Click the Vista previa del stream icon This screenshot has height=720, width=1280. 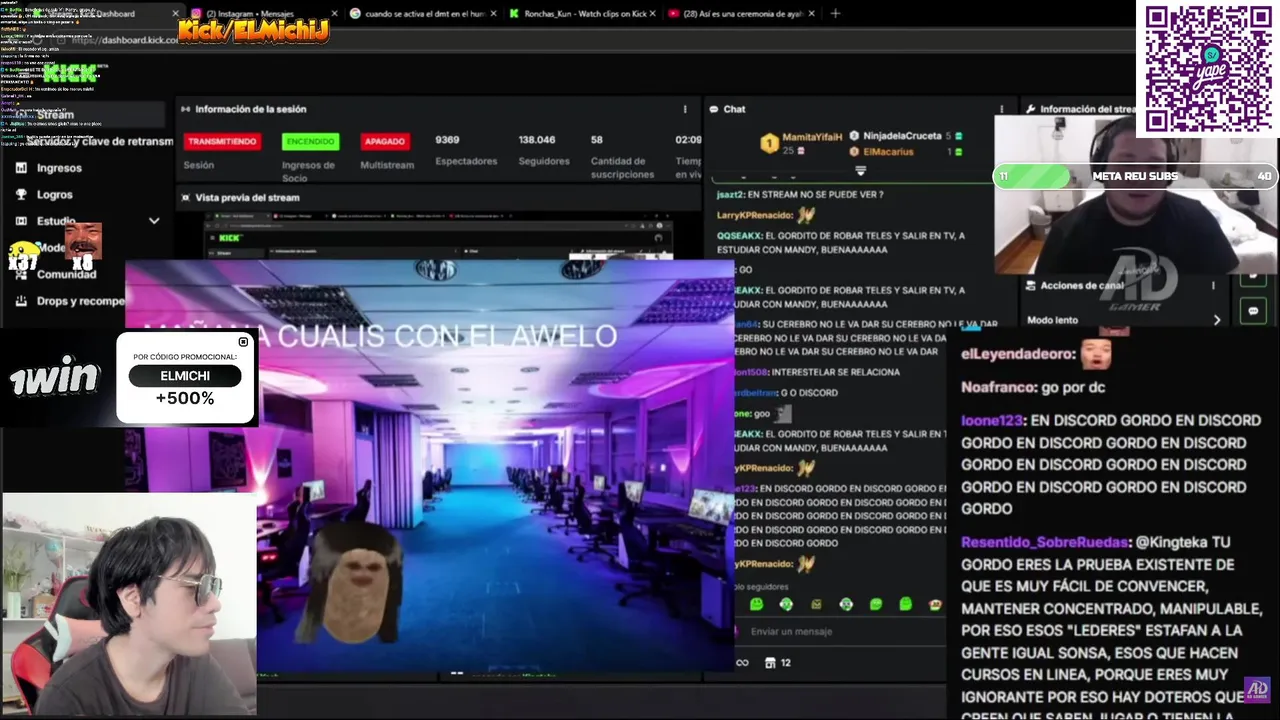pyautogui.click(x=185, y=198)
